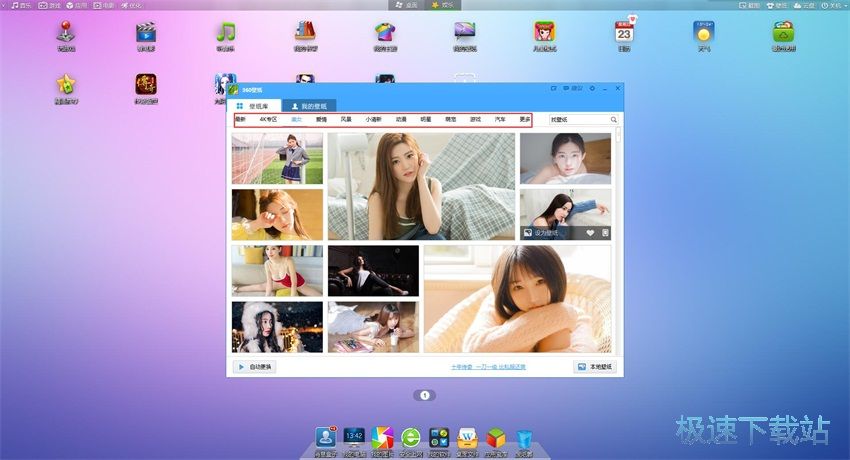Launch the green 360 browser dock icon
Viewport: 850px width, 460px height.
411,438
